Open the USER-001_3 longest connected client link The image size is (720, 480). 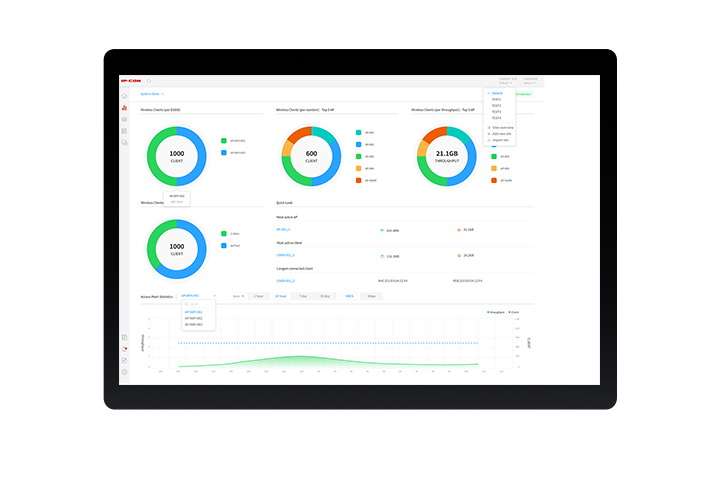click(x=285, y=281)
